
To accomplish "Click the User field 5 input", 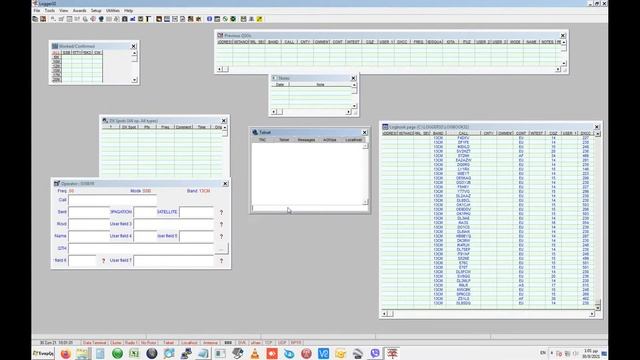I will (x=196, y=236).
